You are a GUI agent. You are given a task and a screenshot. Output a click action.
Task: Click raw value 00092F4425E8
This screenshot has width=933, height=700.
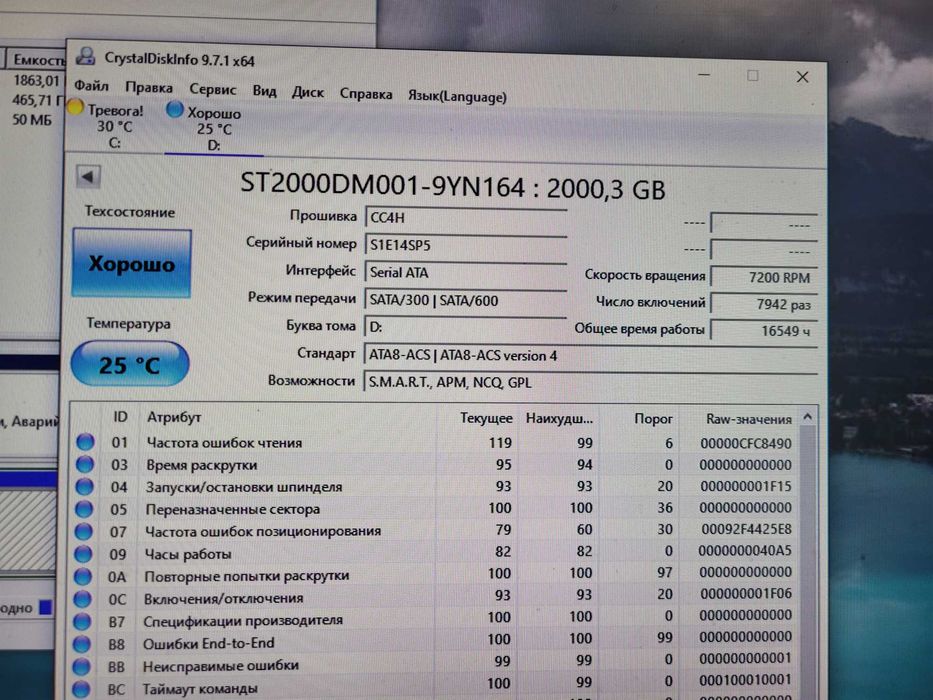[x=746, y=529]
